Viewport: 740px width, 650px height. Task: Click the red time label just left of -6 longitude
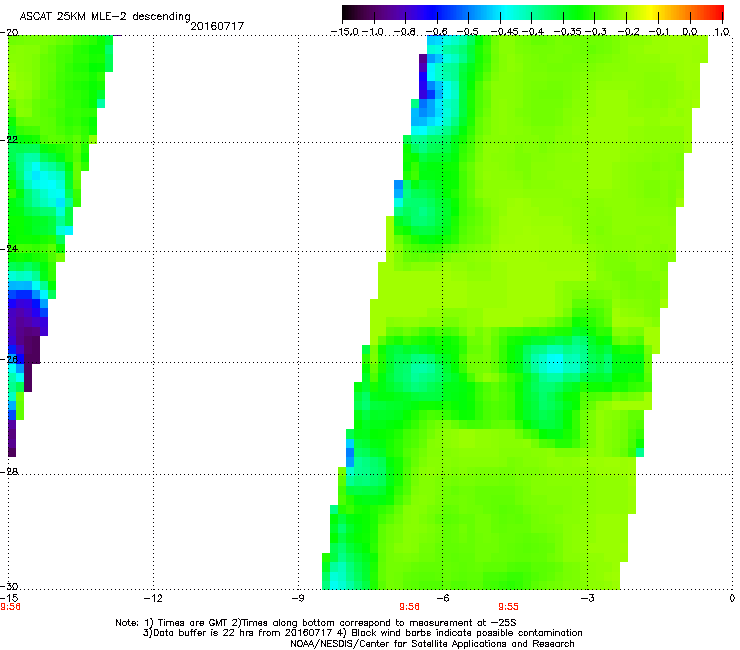tap(409, 607)
